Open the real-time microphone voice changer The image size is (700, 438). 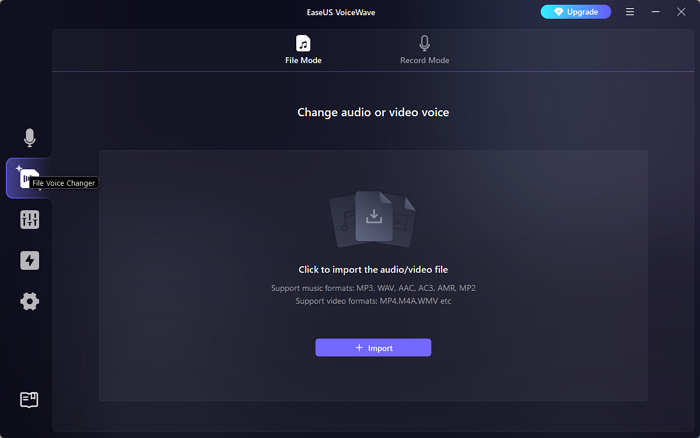(x=29, y=138)
